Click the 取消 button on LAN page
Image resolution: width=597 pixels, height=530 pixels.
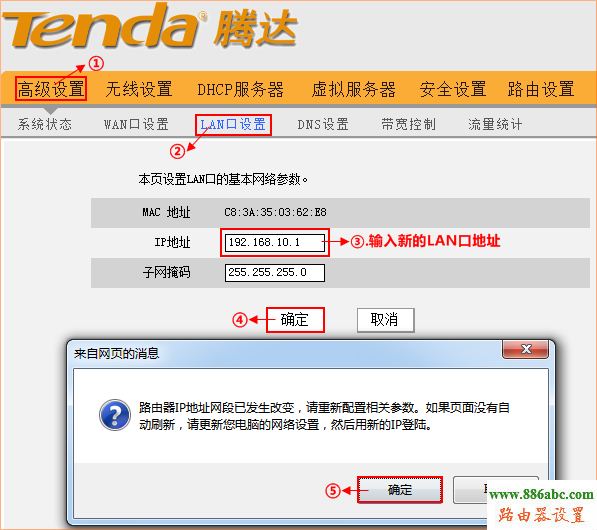(x=385, y=320)
